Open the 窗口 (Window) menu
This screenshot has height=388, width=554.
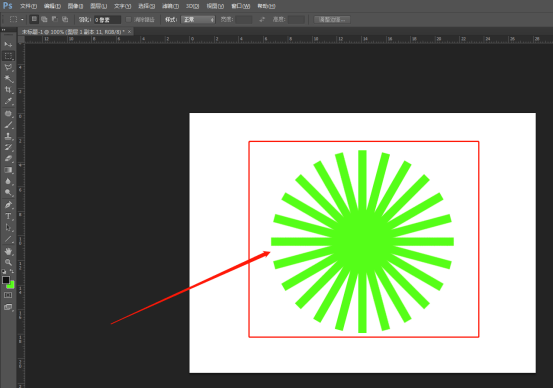tap(241, 6)
